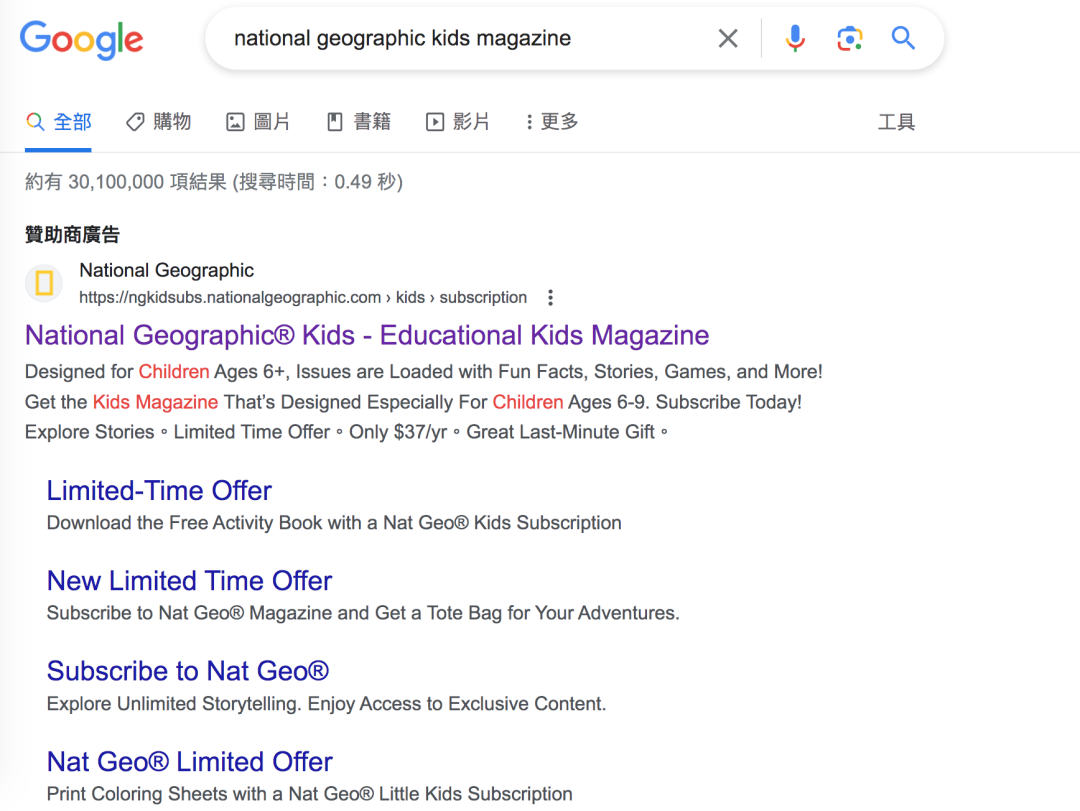This screenshot has height=811, width=1080.
Task: Click 'Explore Unlimited Storytelling' description text
Action: (x=326, y=704)
